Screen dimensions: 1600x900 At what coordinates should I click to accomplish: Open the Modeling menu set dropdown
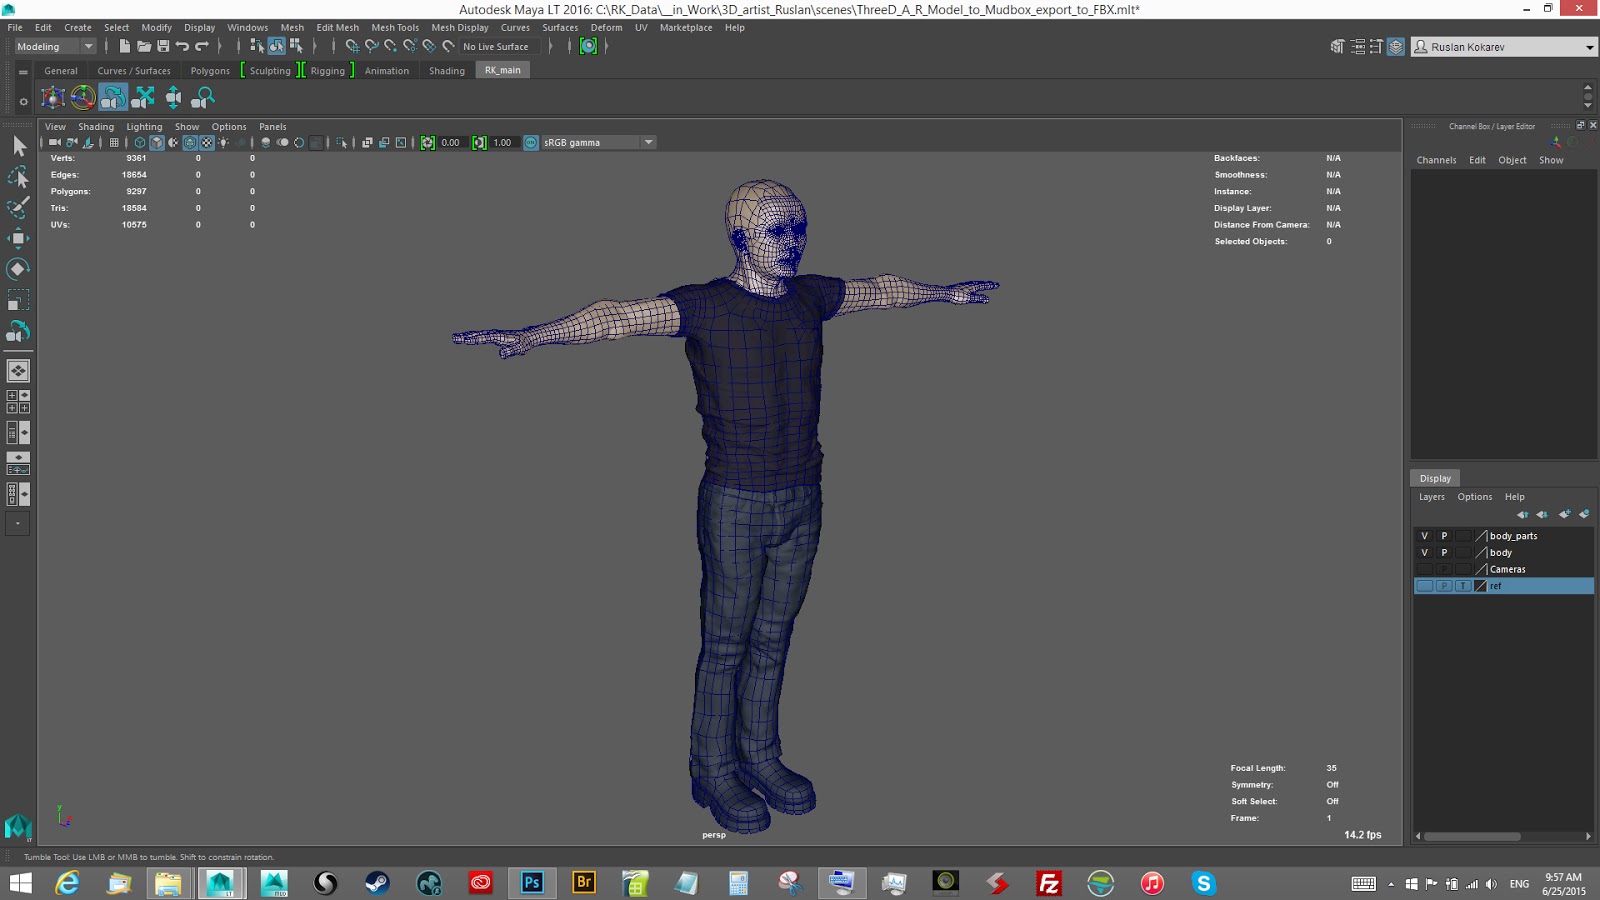55,46
